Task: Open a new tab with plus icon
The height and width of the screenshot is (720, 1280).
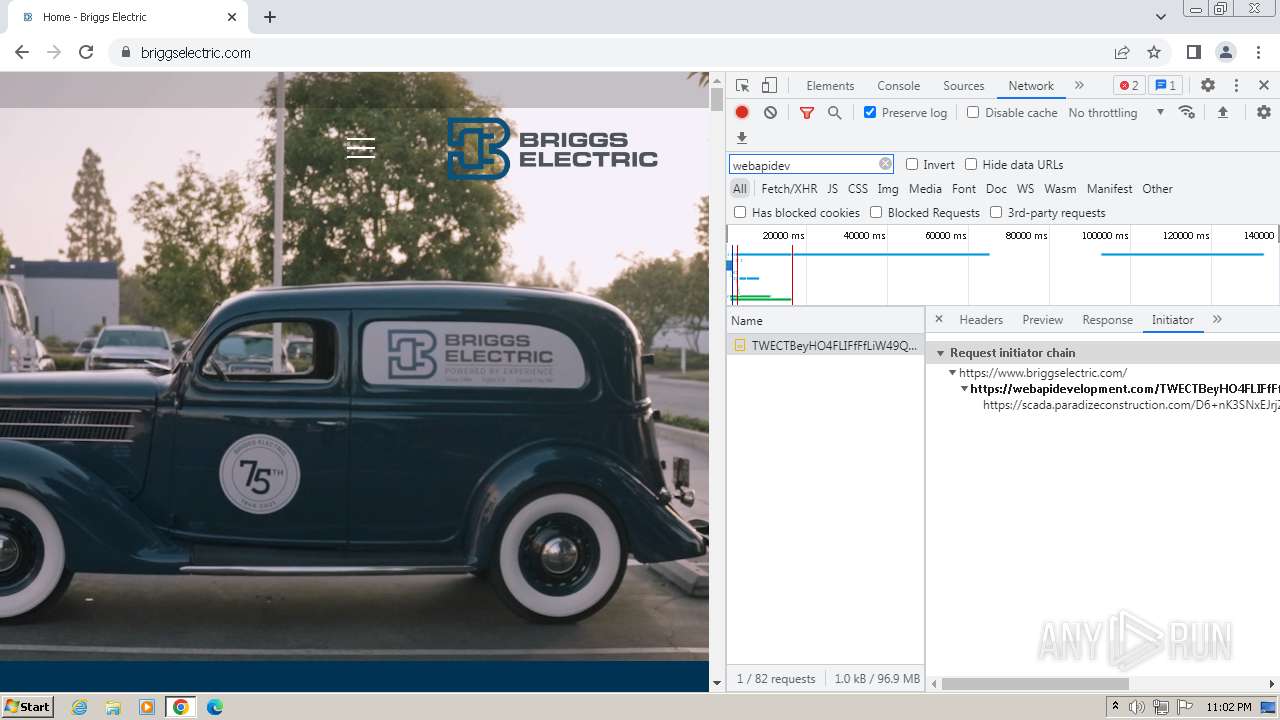Action: 270,17
